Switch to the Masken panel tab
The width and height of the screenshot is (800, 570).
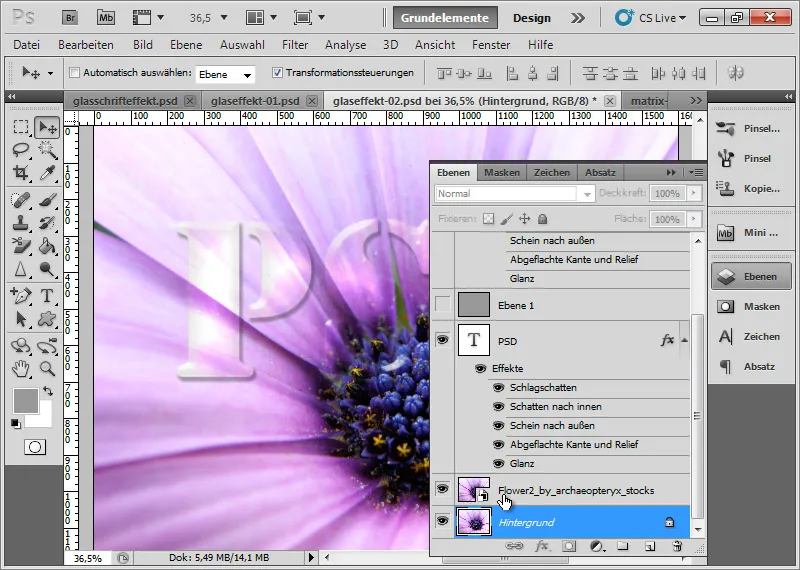coord(502,172)
